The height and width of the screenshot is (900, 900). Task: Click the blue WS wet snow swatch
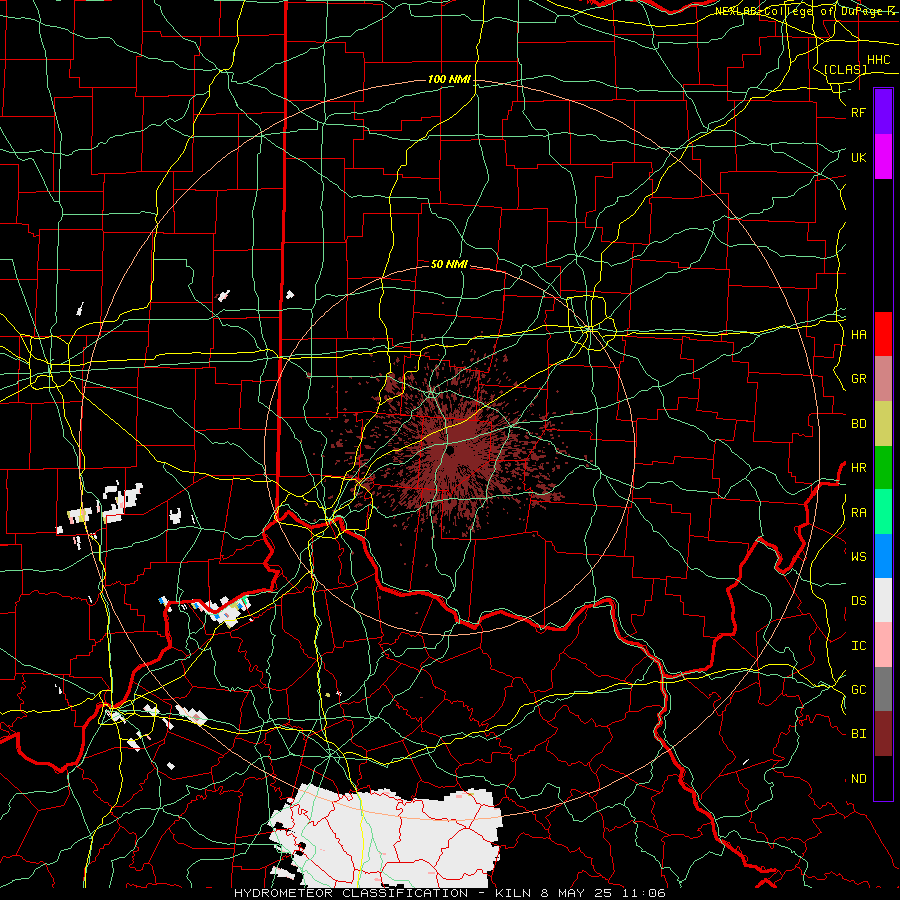pos(883,556)
